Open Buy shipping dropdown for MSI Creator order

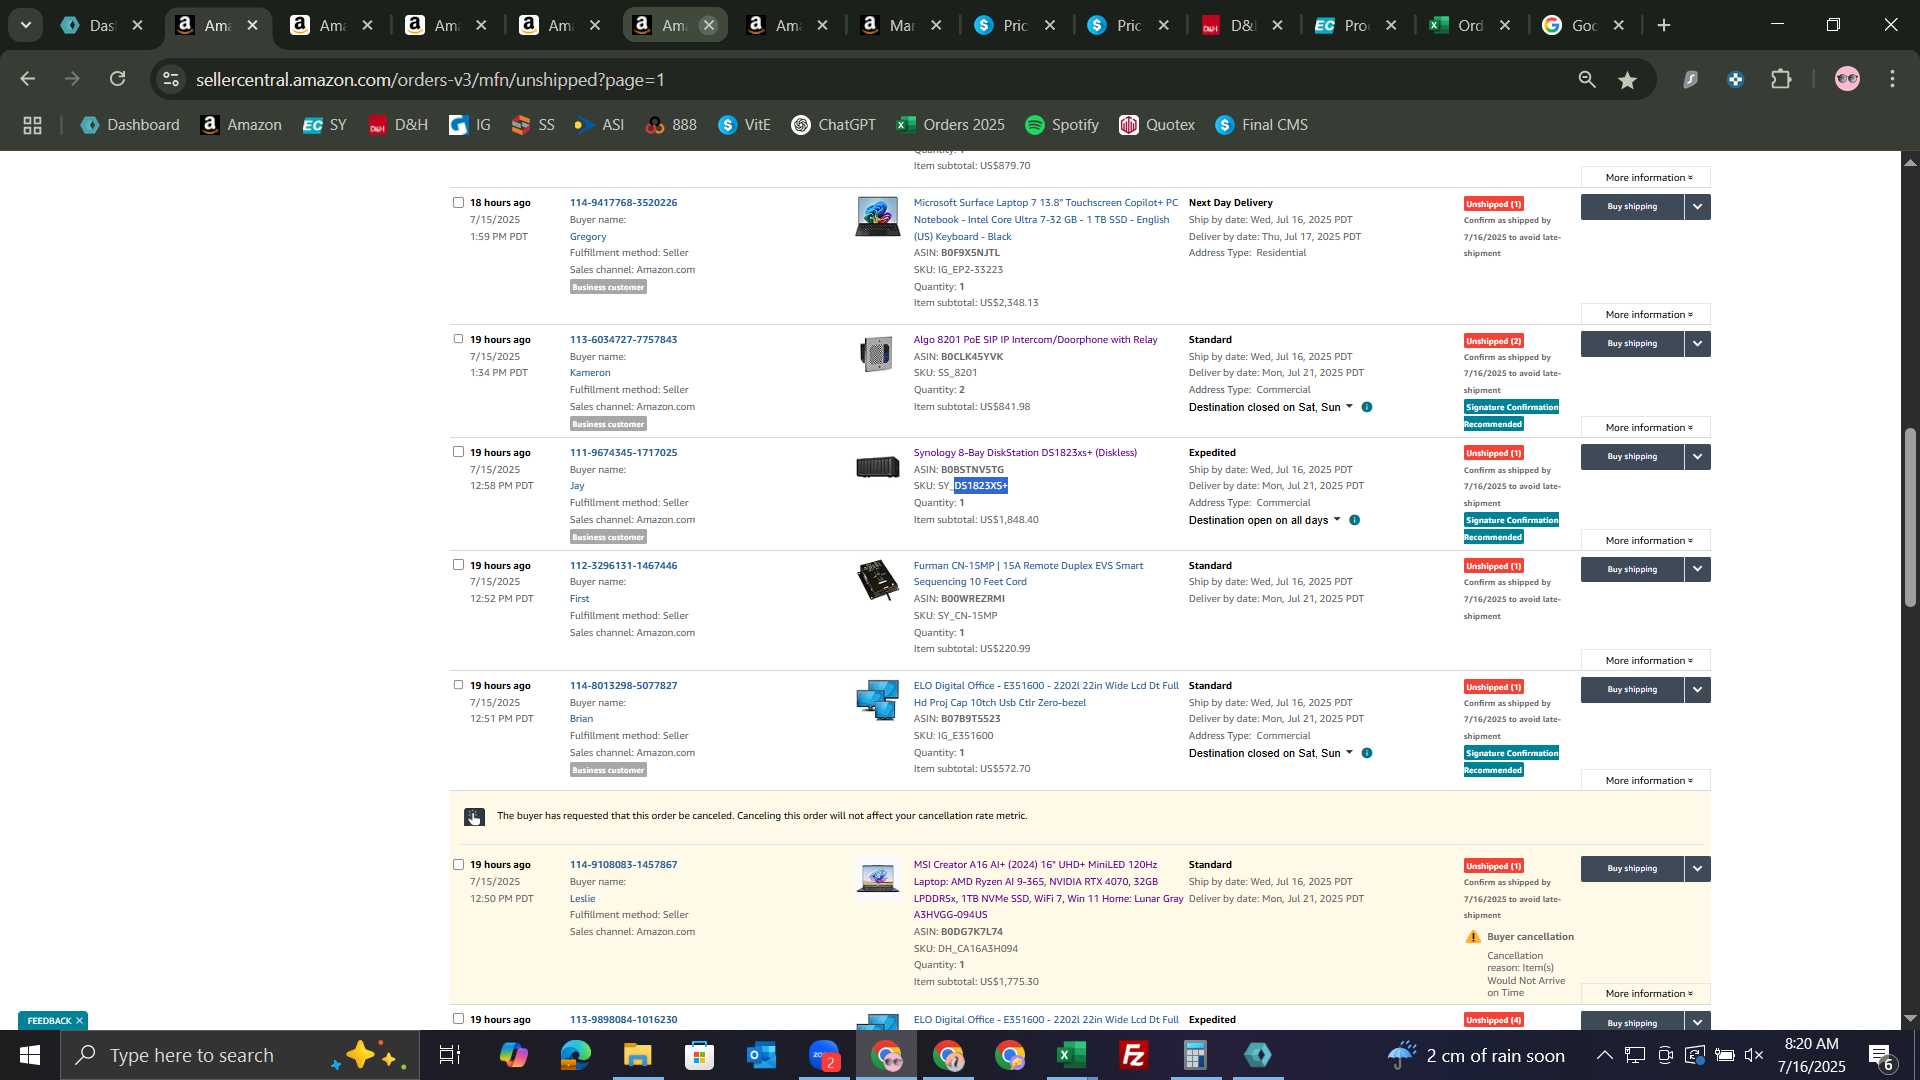click(1697, 869)
